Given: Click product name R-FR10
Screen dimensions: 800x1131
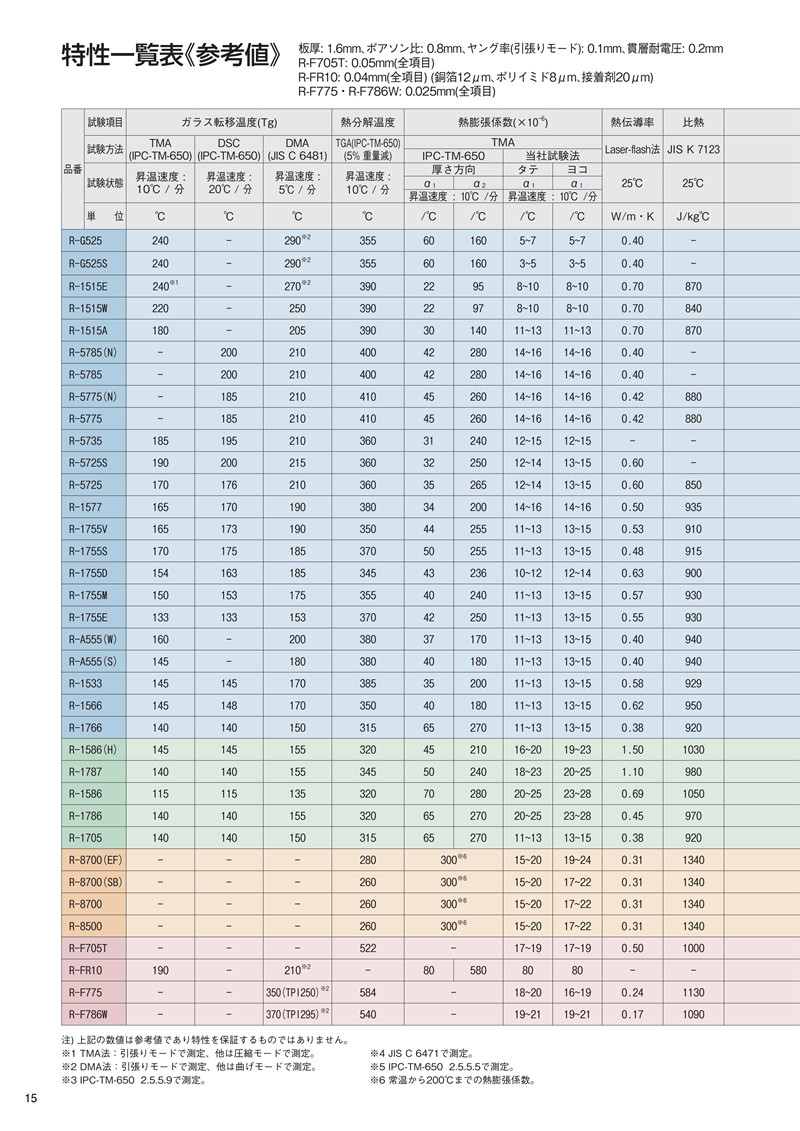Looking at the screenshot, I should coord(86,970).
